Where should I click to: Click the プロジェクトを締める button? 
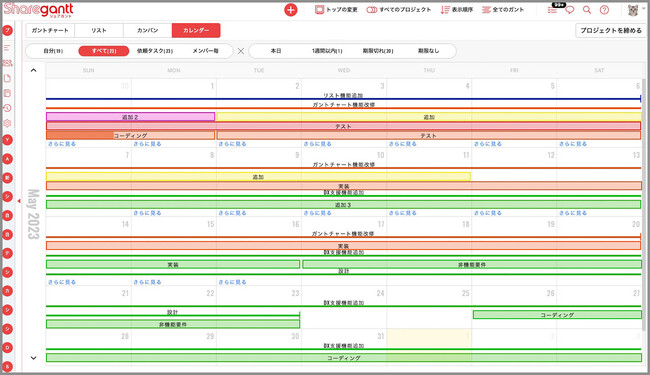(610, 30)
